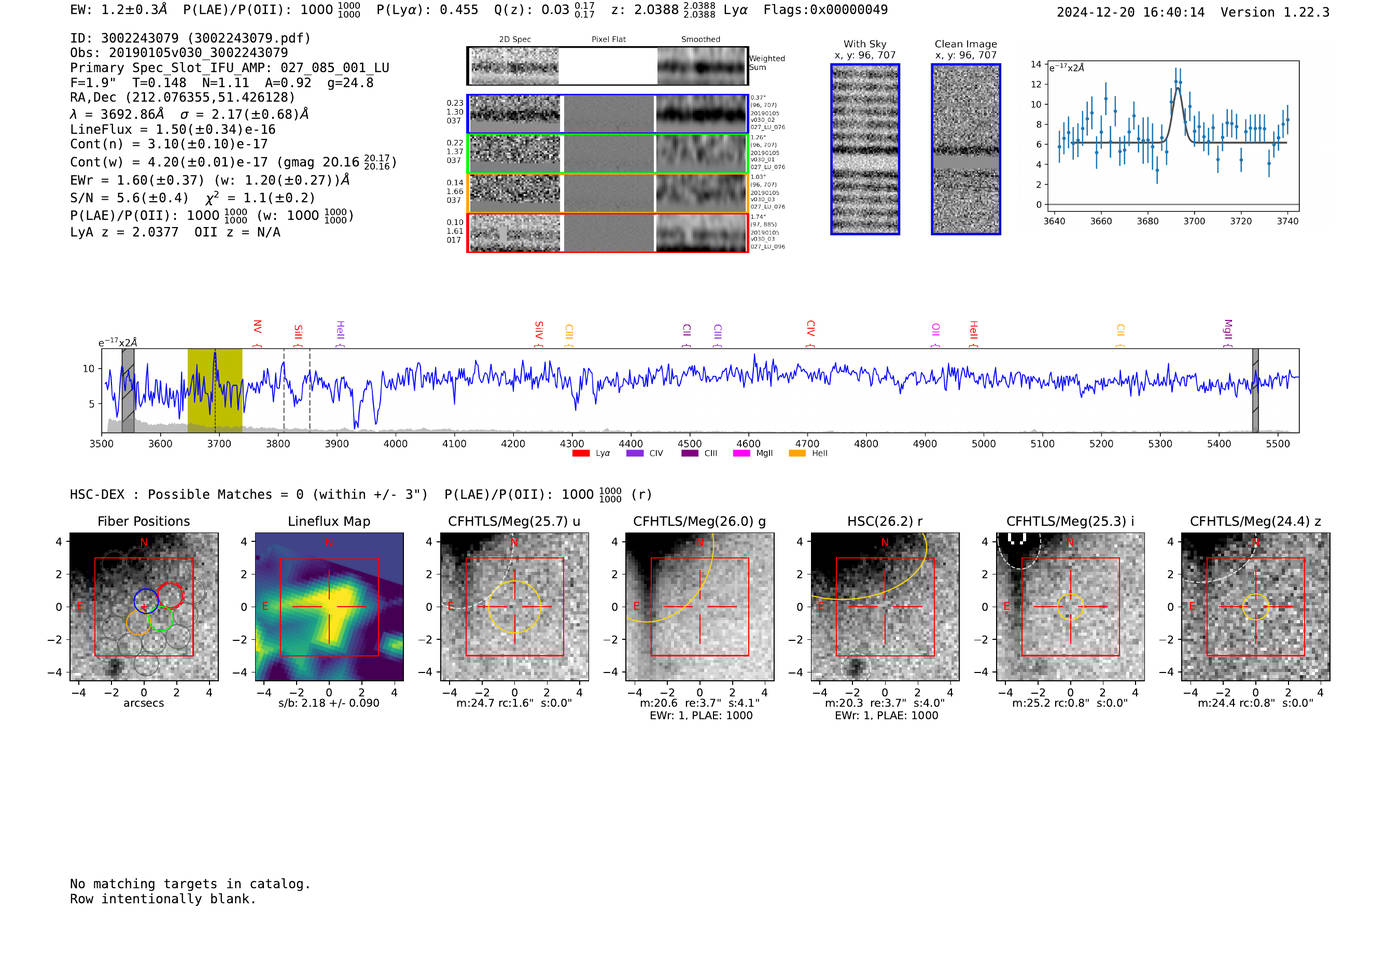Select the green-bordered 2D fiber spectrum row
This screenshot has height=953, width=1400.
coord(607,154)
